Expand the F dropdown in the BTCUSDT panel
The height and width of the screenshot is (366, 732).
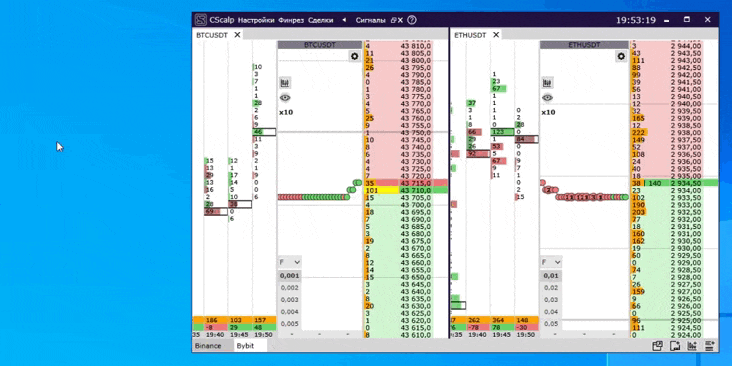pos(290,262)
